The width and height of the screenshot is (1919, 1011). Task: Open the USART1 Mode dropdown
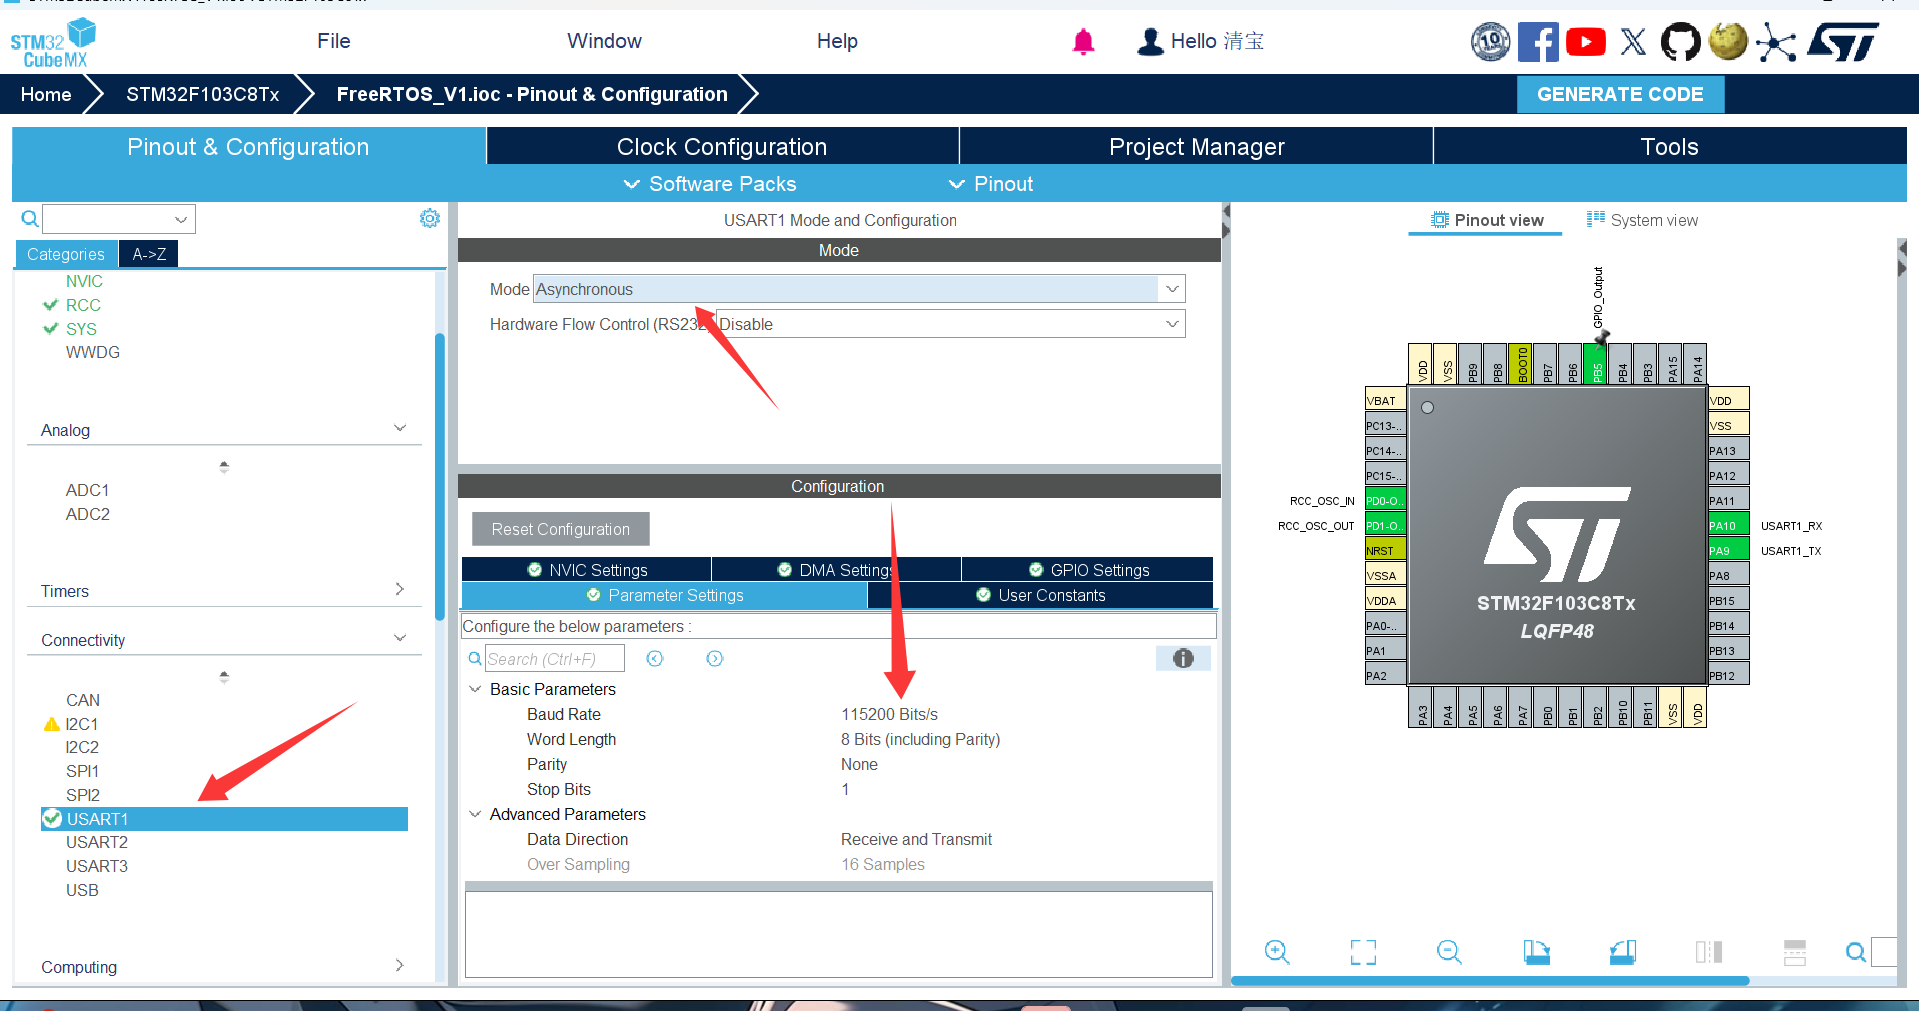click(859, 289)
